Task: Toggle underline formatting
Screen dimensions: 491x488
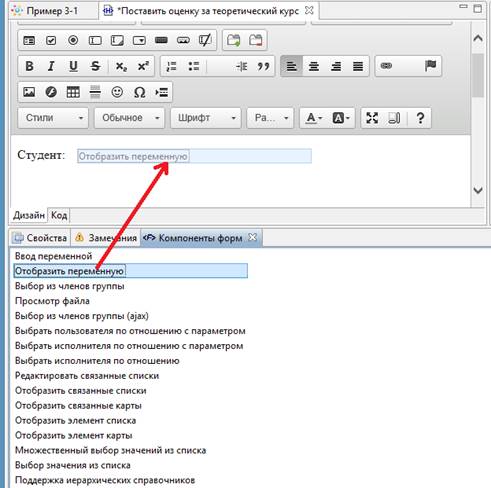Action: click(x=73, y=66)
